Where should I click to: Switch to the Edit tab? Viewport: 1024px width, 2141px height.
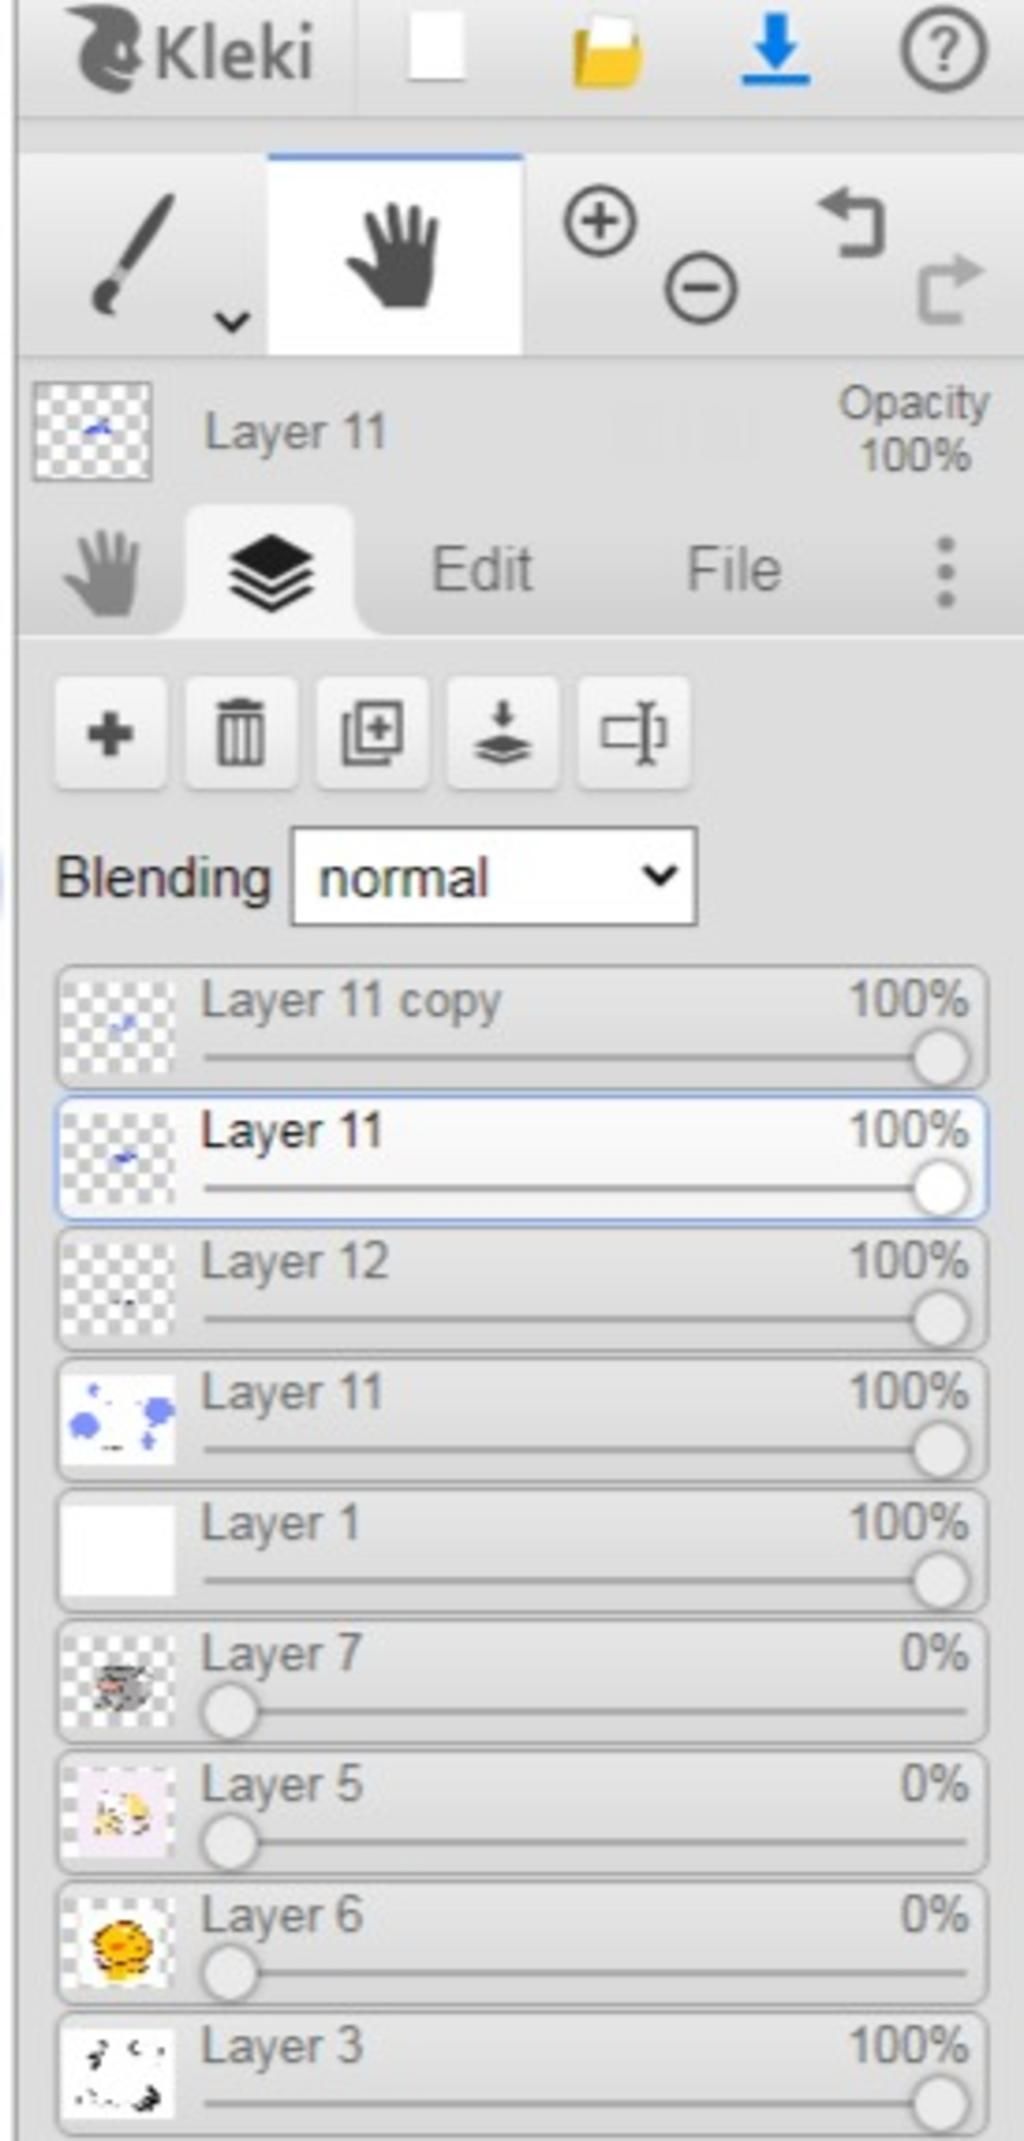click(x=482, y=570)
